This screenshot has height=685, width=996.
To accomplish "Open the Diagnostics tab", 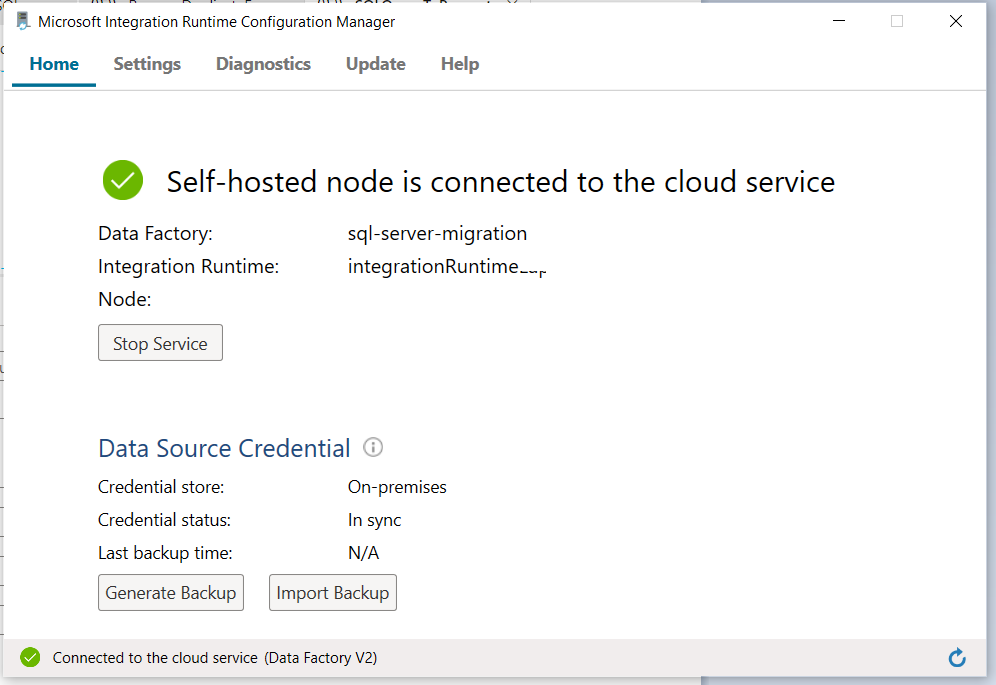I will [x=263, y=64].
